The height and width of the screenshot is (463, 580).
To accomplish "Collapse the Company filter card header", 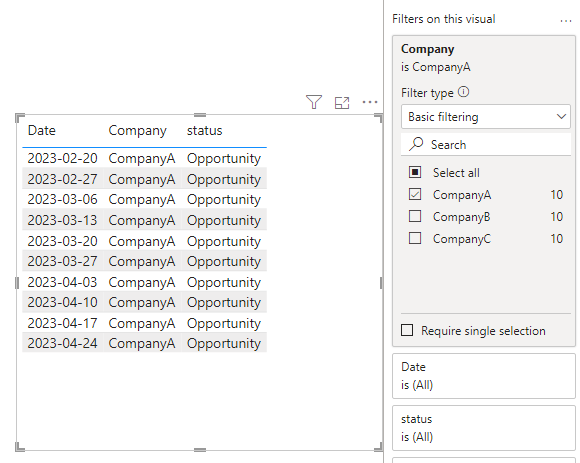I will point(428,49).
